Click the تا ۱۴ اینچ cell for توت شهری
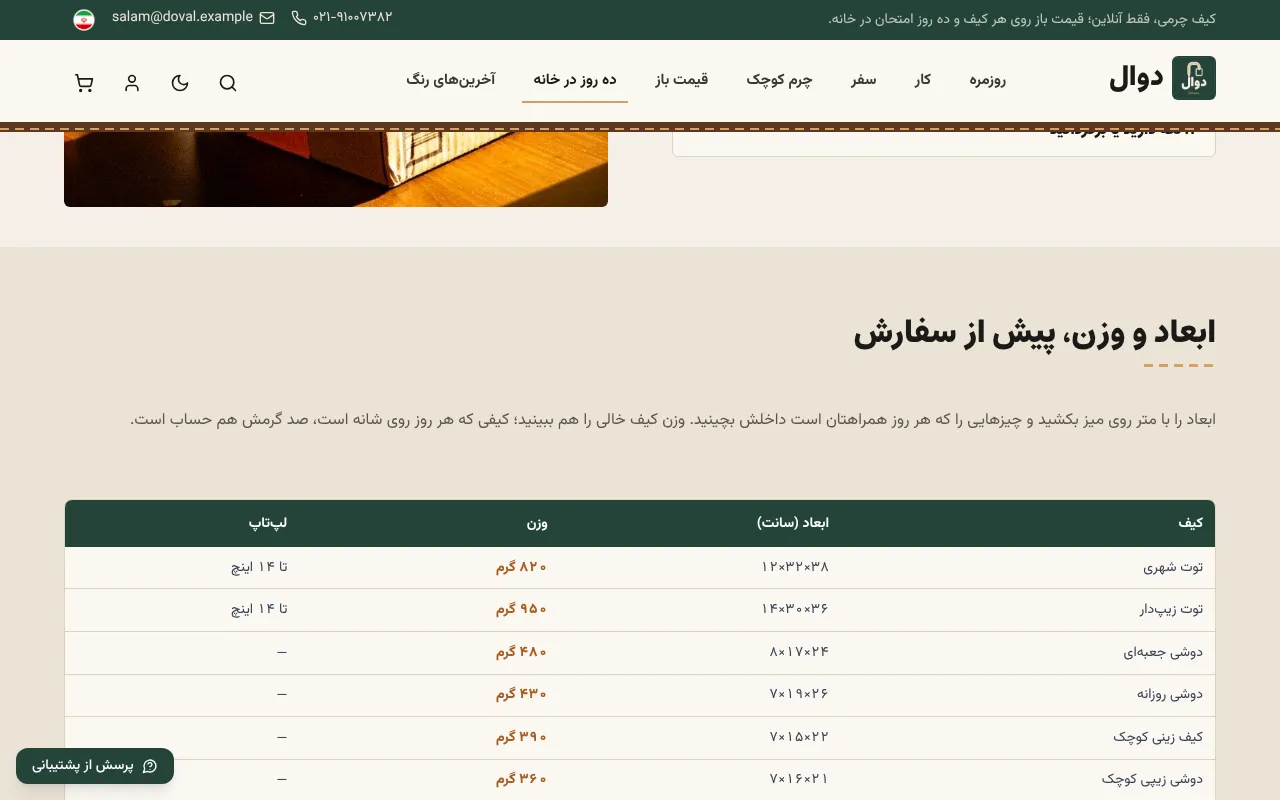This screenshot has width=1280, height=800. click(259, 567)
